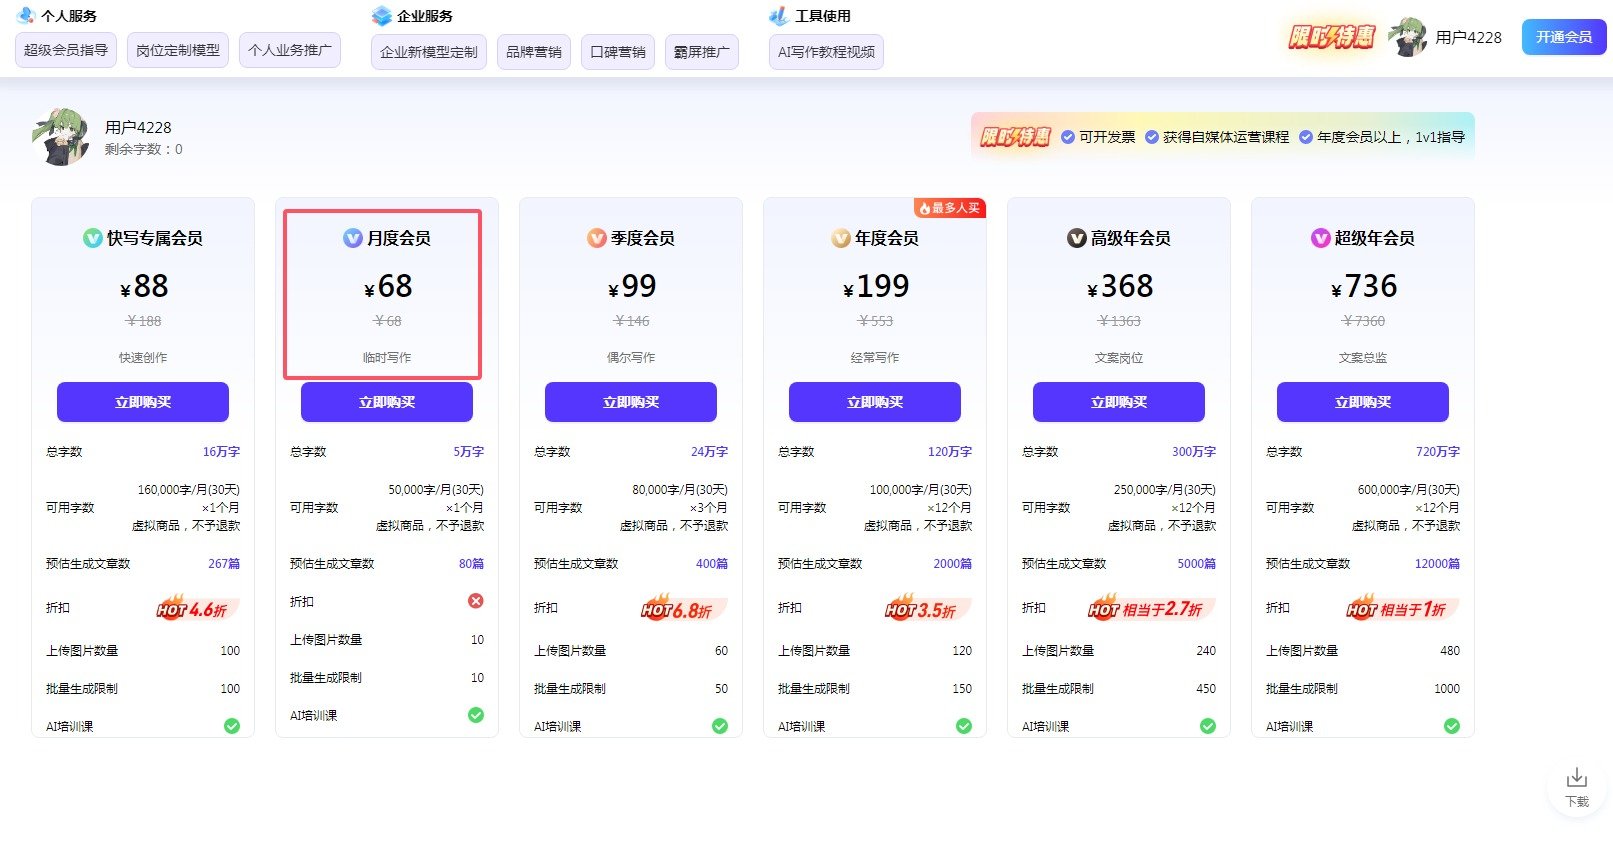Click the large profile avatar beside 剩余字数

pos(61,137)
